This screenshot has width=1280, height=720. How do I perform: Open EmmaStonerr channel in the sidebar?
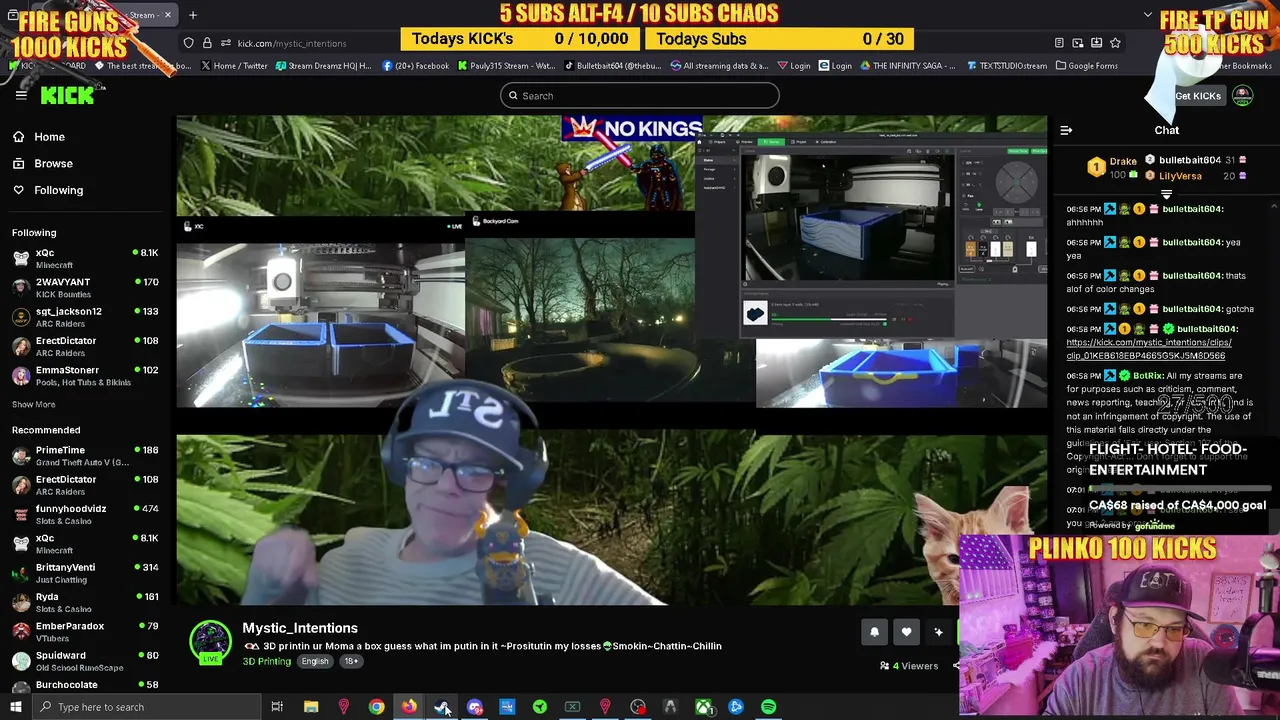click(x=85, y=375)
